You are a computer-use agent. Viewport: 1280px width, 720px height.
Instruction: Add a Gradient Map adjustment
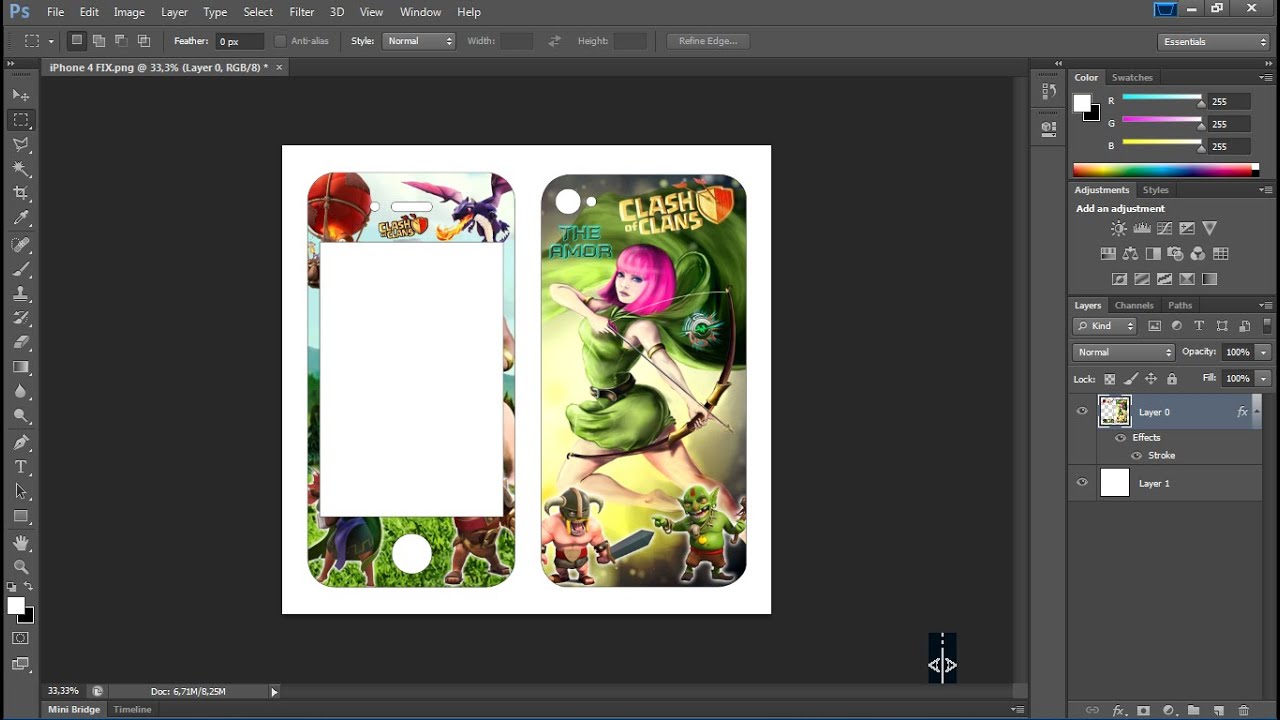pos(1209,279)
